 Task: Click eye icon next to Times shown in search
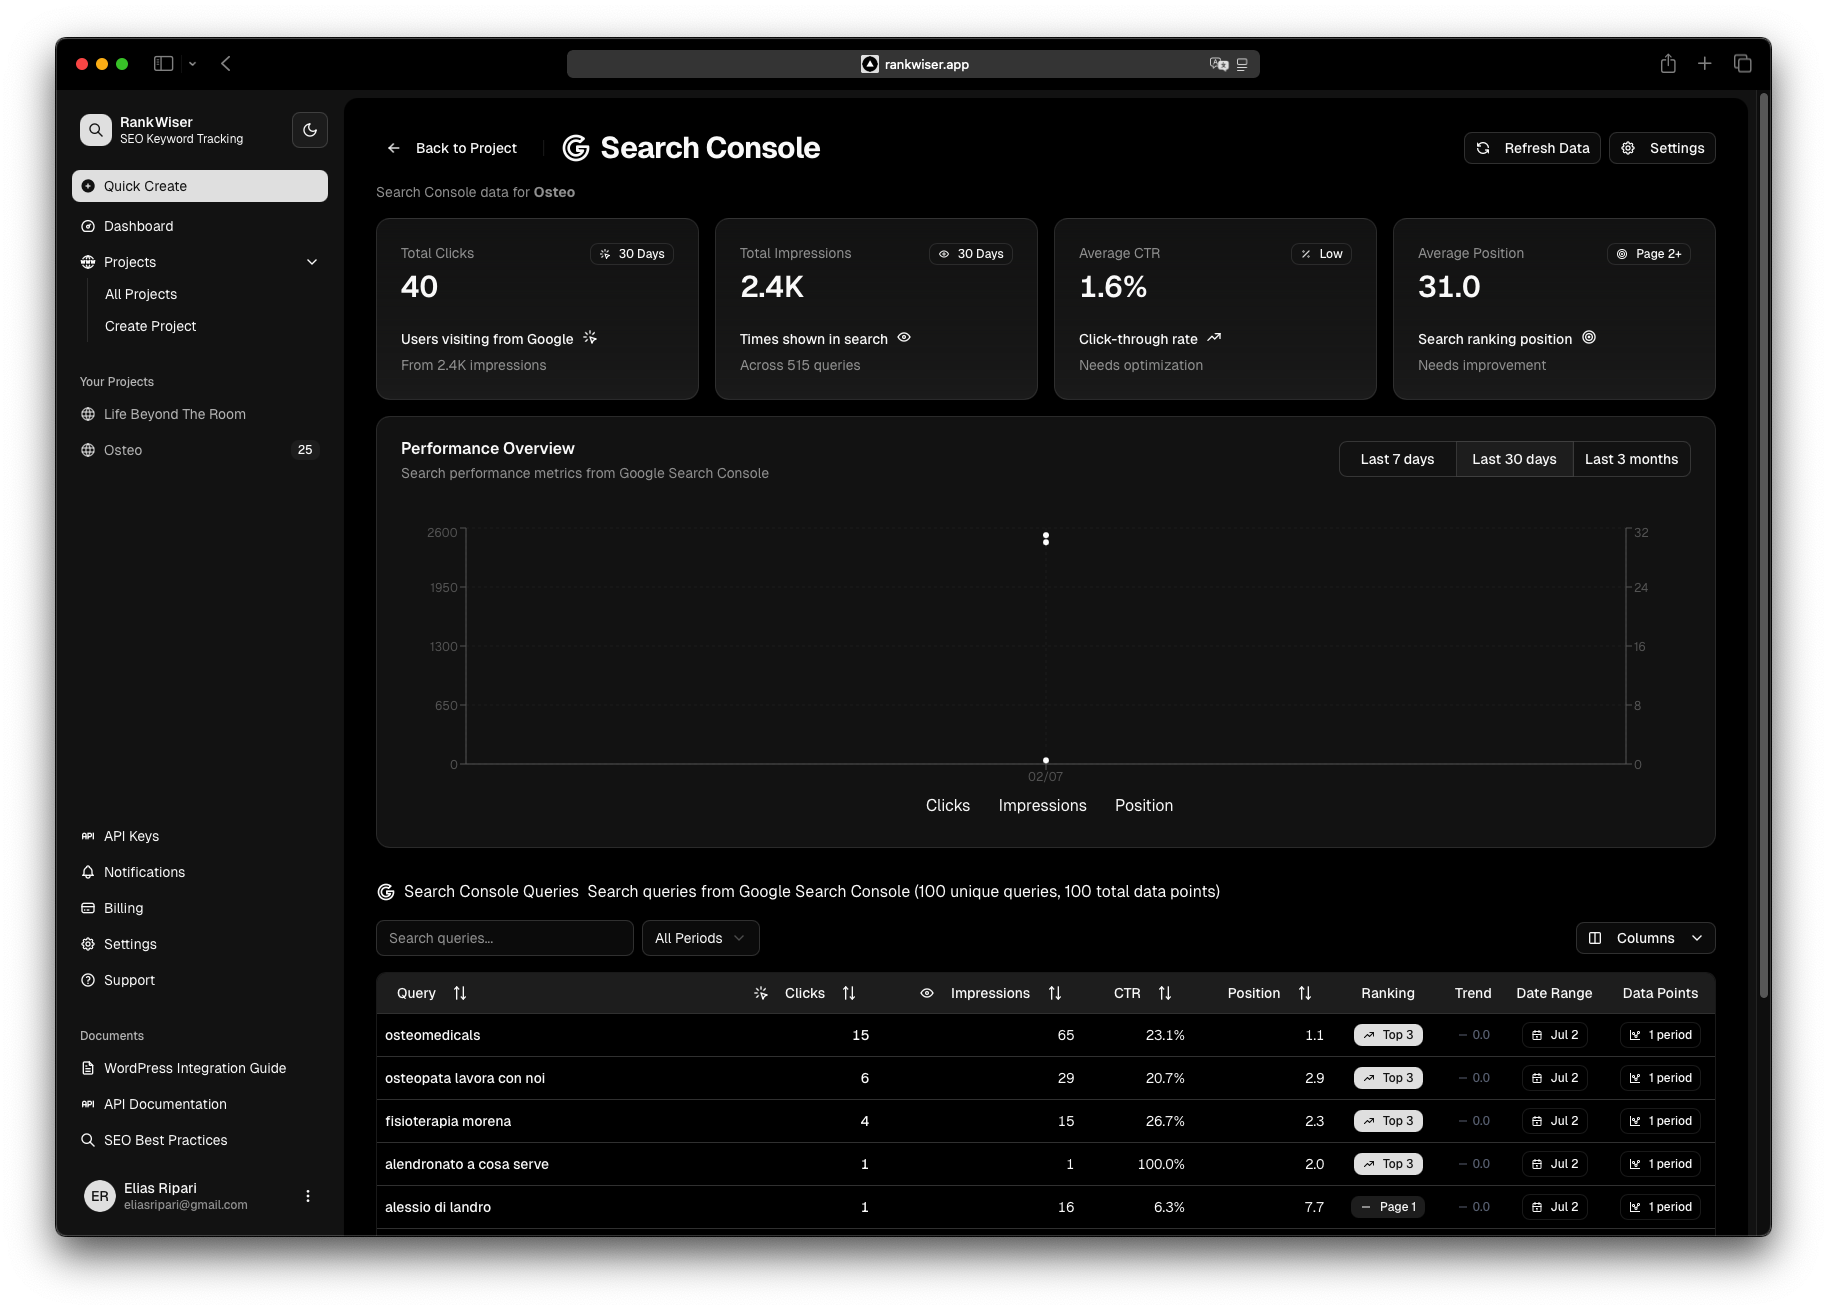click(904, 338)
